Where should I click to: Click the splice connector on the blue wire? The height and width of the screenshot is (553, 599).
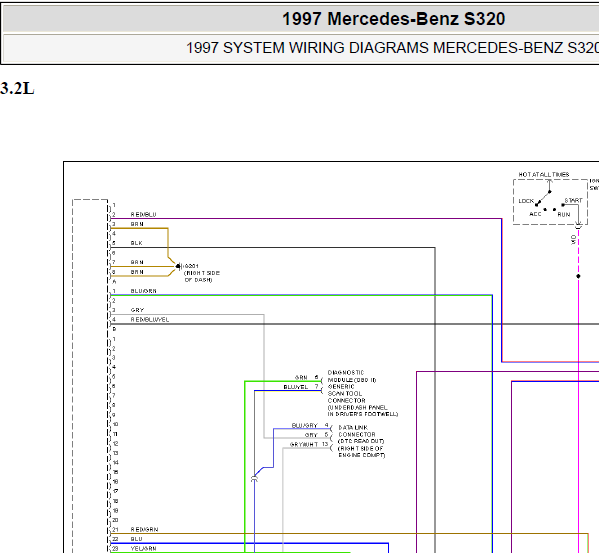pos(254,479)
